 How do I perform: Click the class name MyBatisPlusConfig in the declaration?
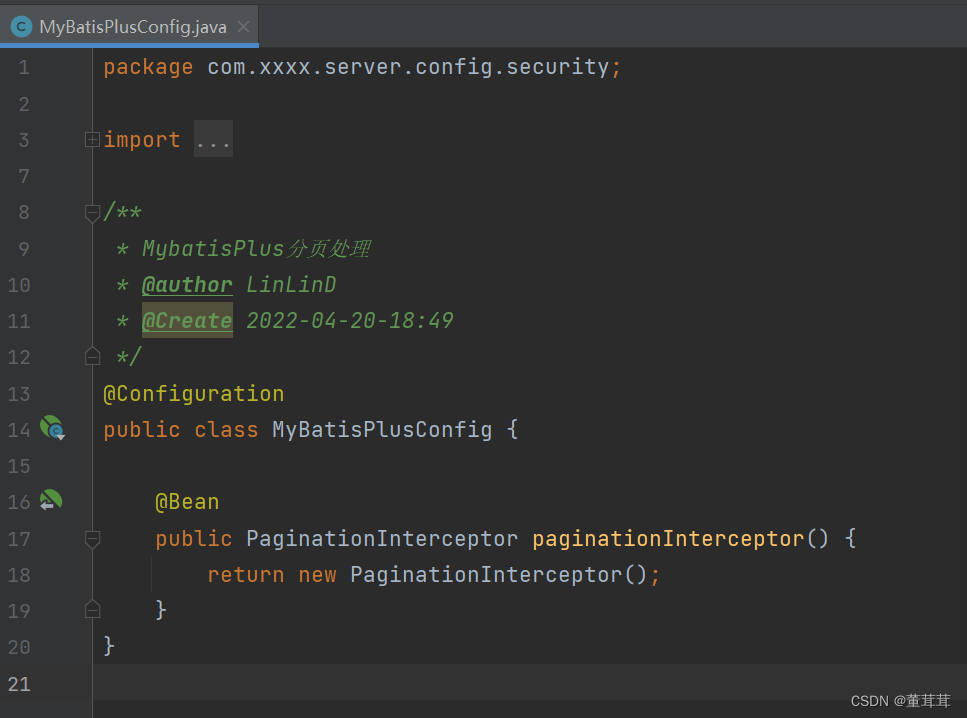pyautogui.click(x=382, y=430)
